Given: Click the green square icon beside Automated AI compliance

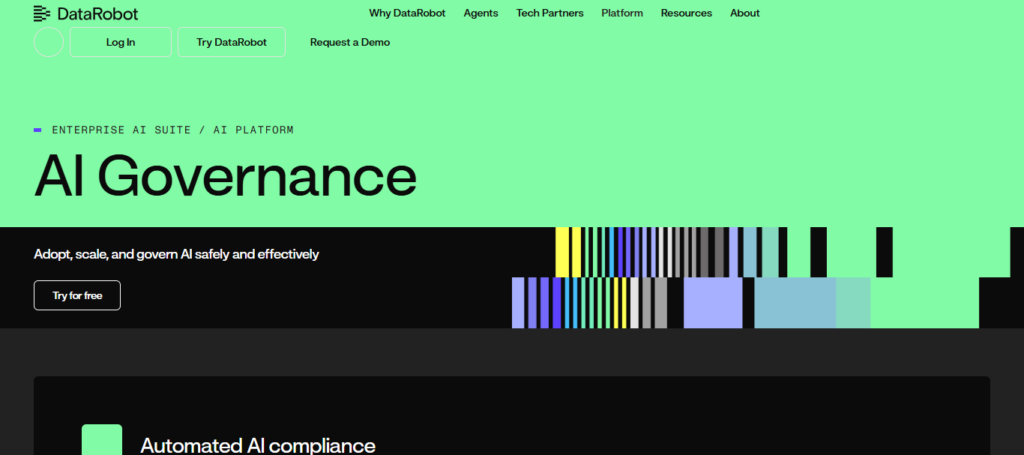Looking at the screenshot, I should tap(102, 440).
